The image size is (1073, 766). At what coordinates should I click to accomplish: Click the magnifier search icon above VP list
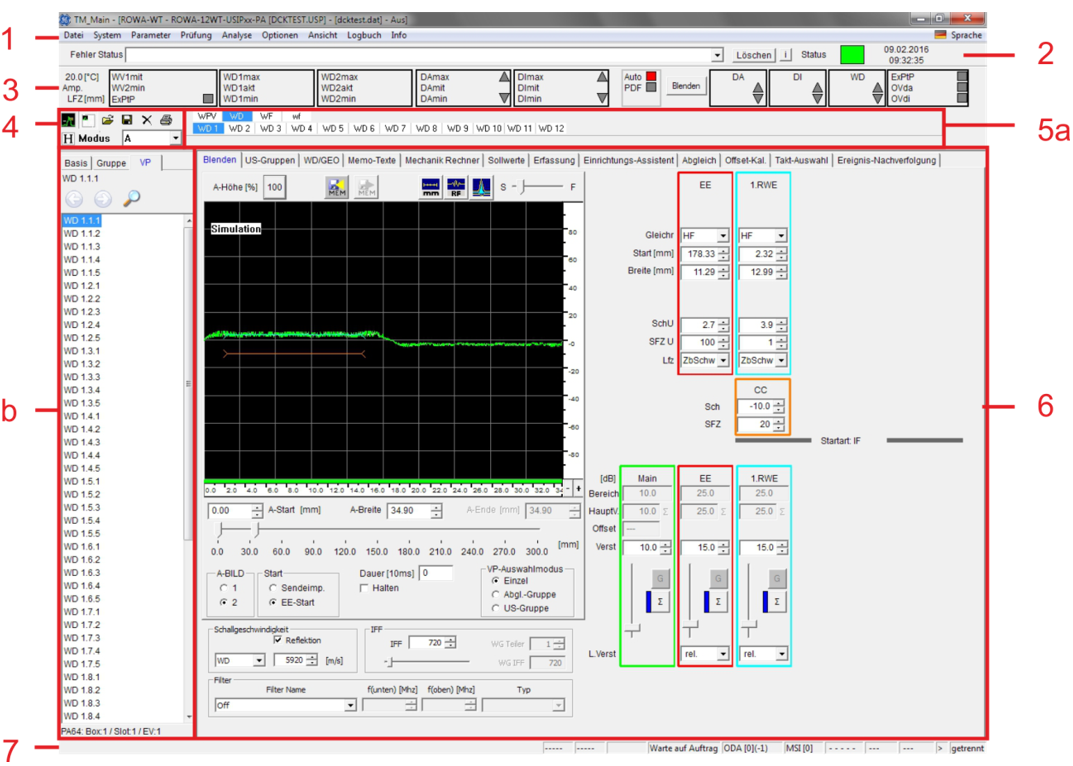(x=131, y=199)
